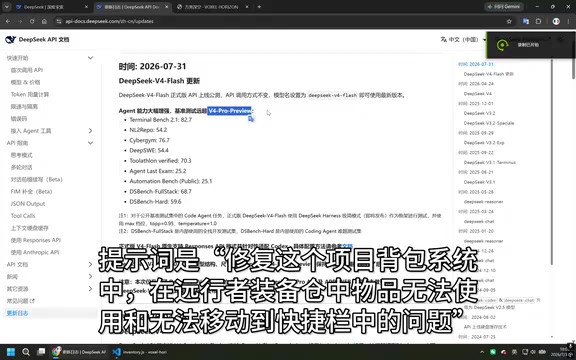The width and height of the screenshot is (576, 360).
Task: Open the Windows Start menu
Action: tap(11, 352)
